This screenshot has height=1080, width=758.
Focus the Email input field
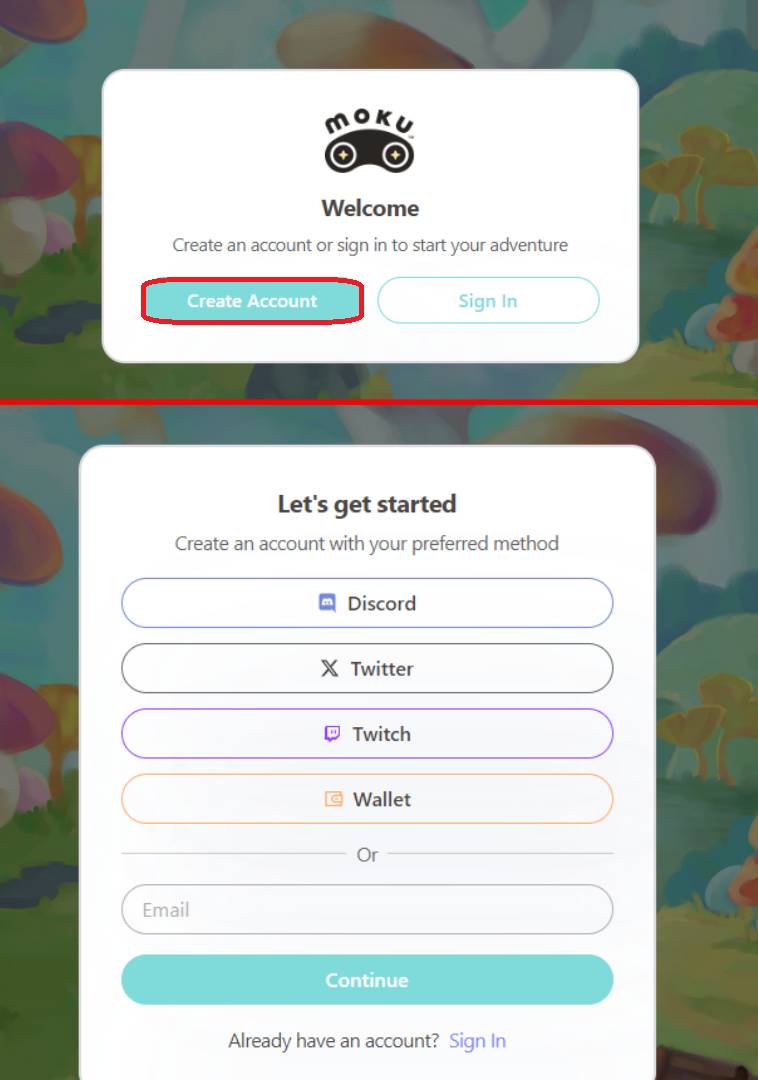[x=367, y=909]
